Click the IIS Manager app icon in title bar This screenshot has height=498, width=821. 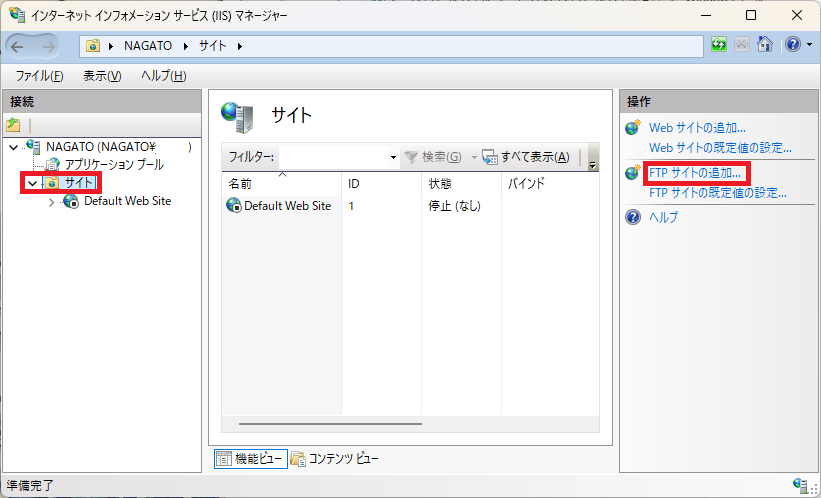click(16, 14)
